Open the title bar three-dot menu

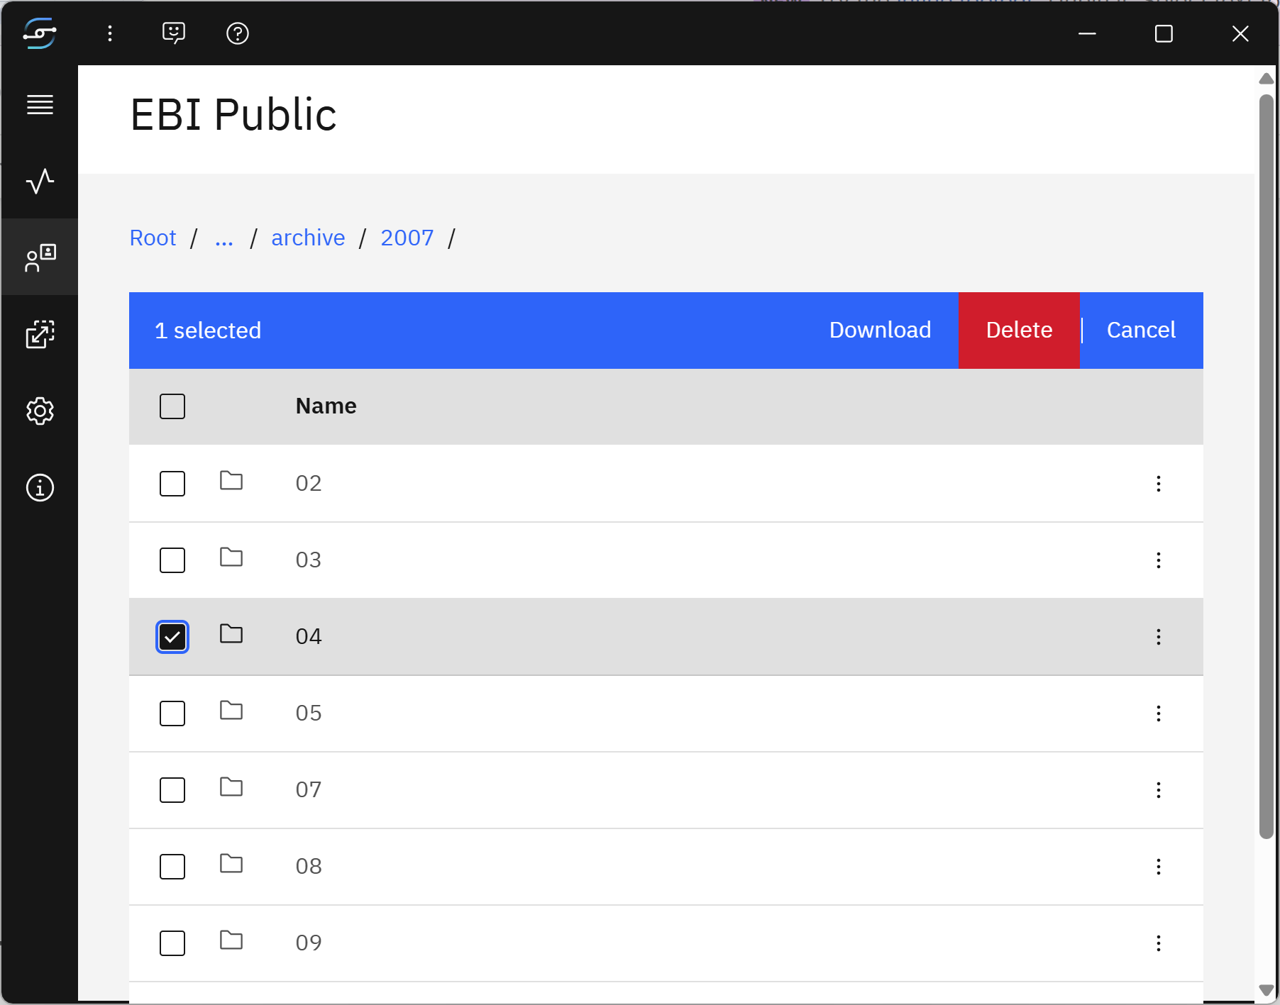pos(110,33)
